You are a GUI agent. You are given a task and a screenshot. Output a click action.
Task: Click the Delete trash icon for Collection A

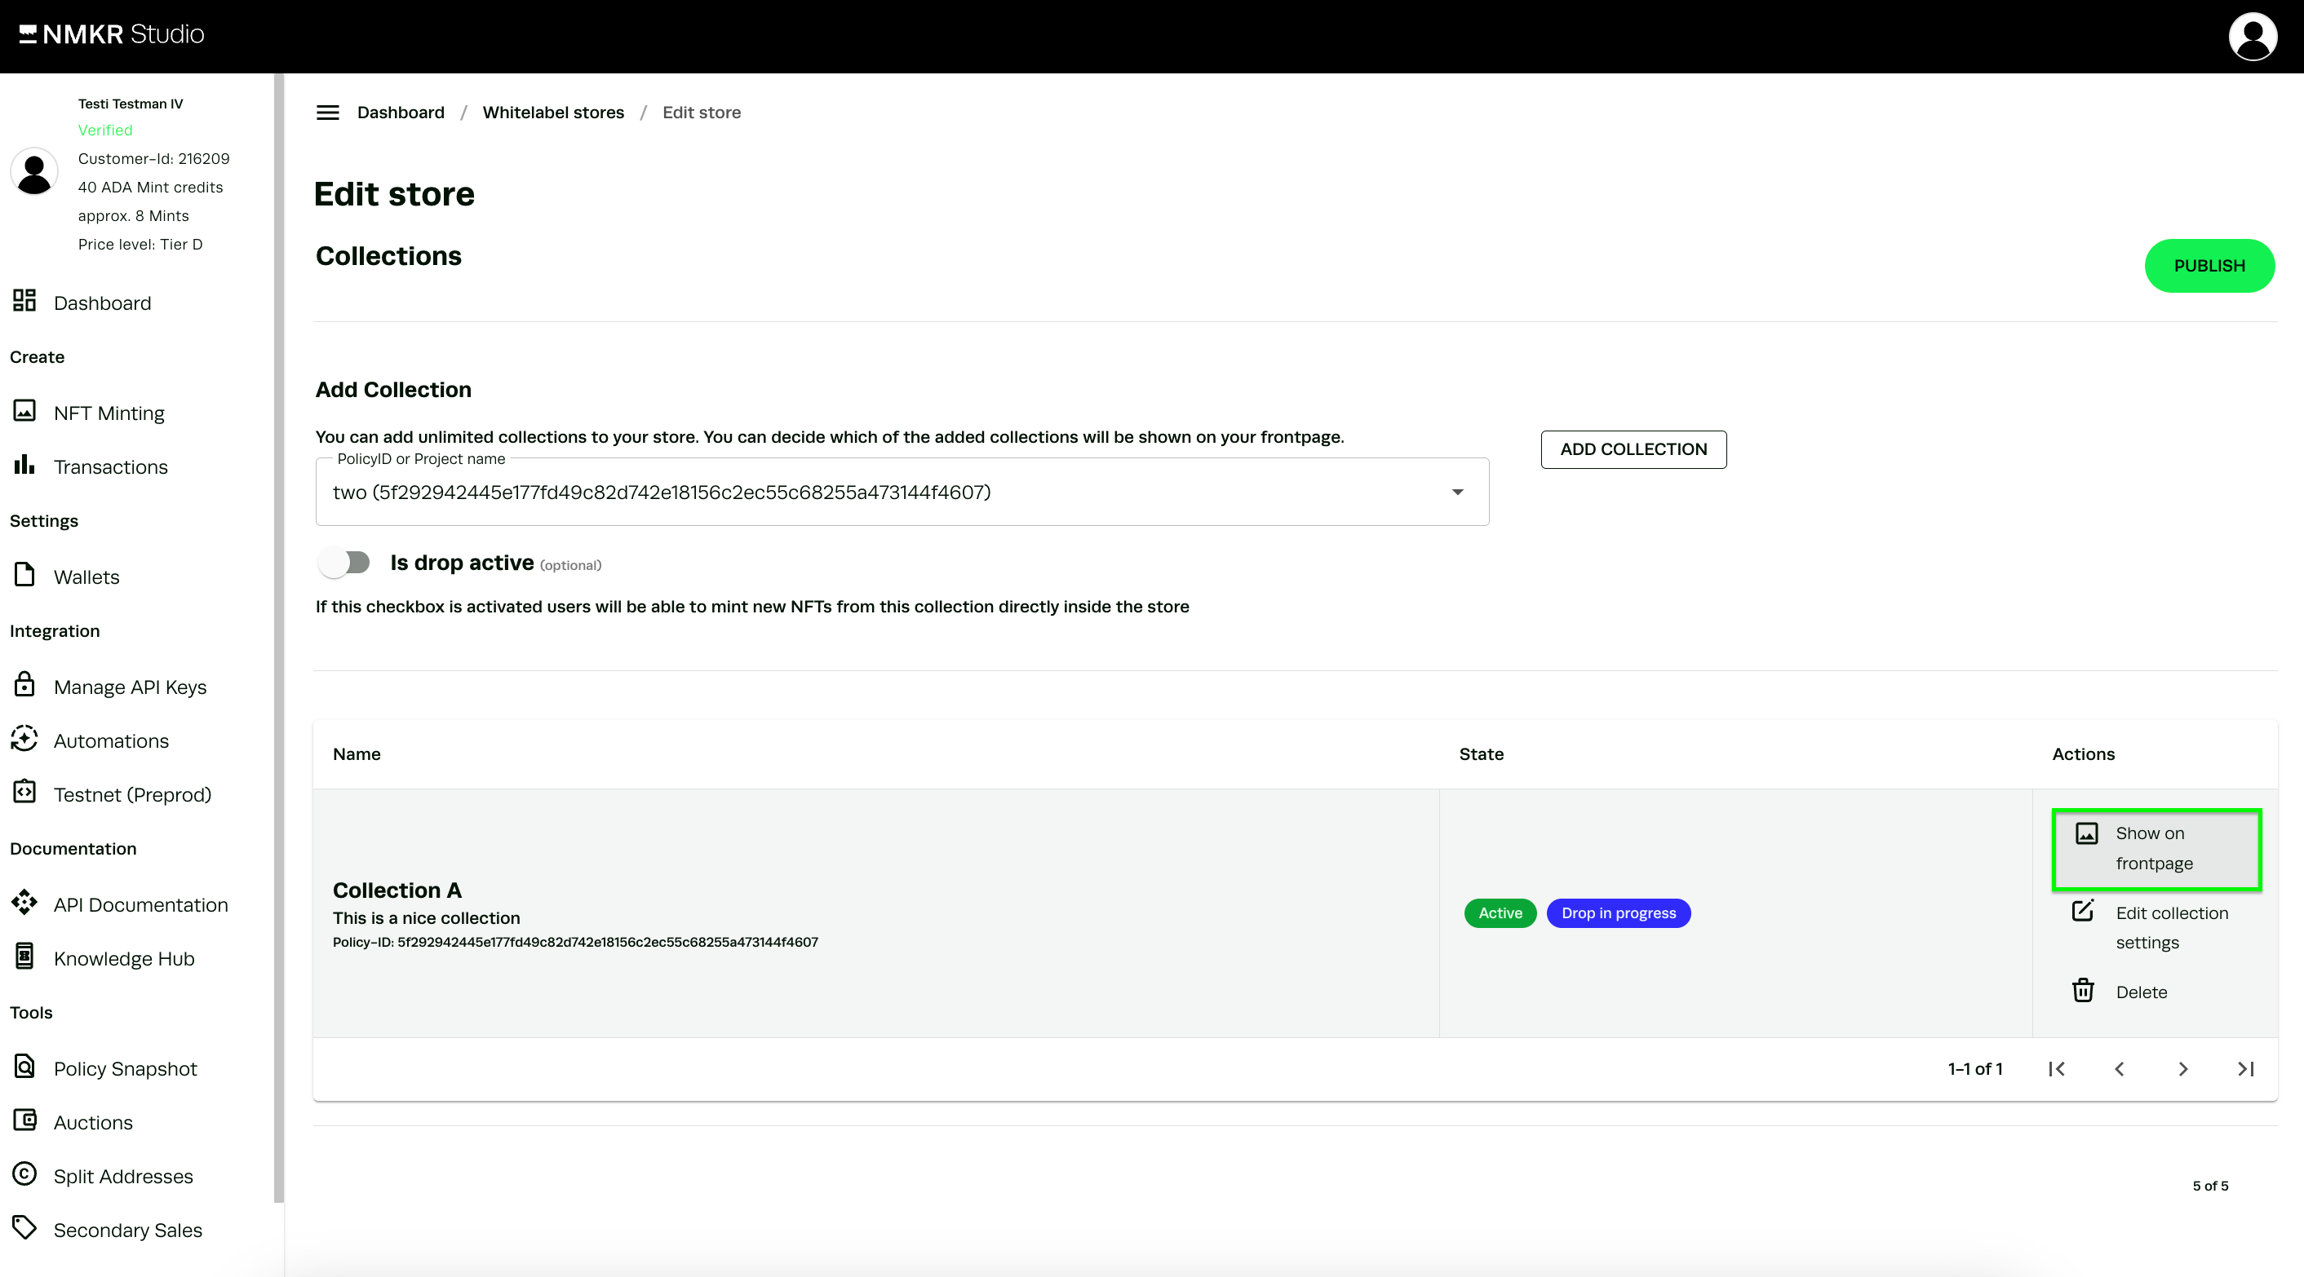point(2082,991)
